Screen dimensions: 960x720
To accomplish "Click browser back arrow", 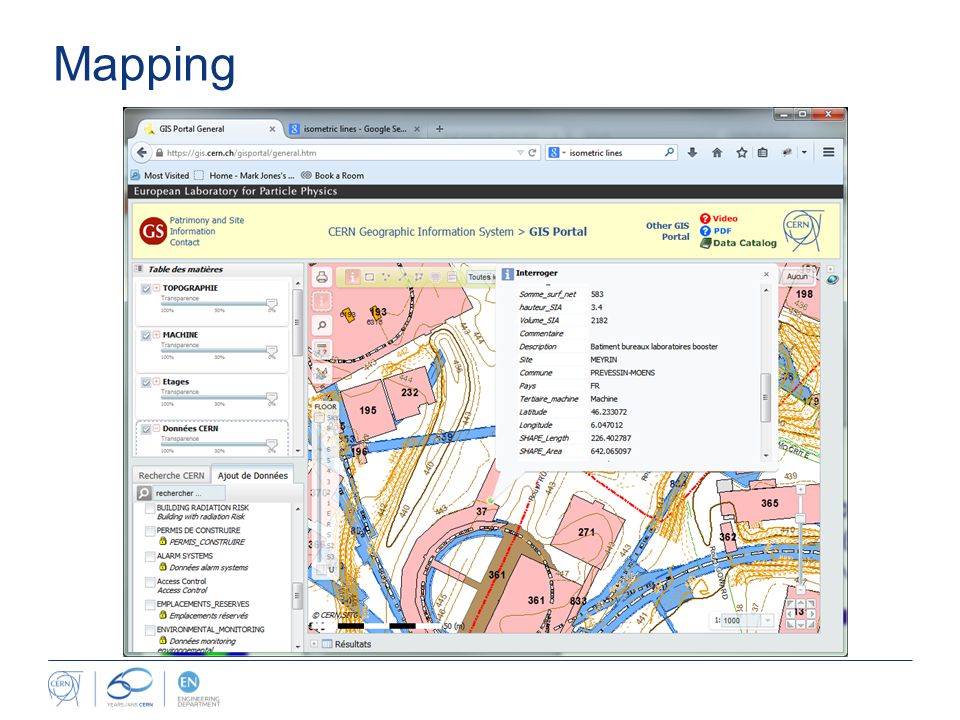I will tap(142, 152).
